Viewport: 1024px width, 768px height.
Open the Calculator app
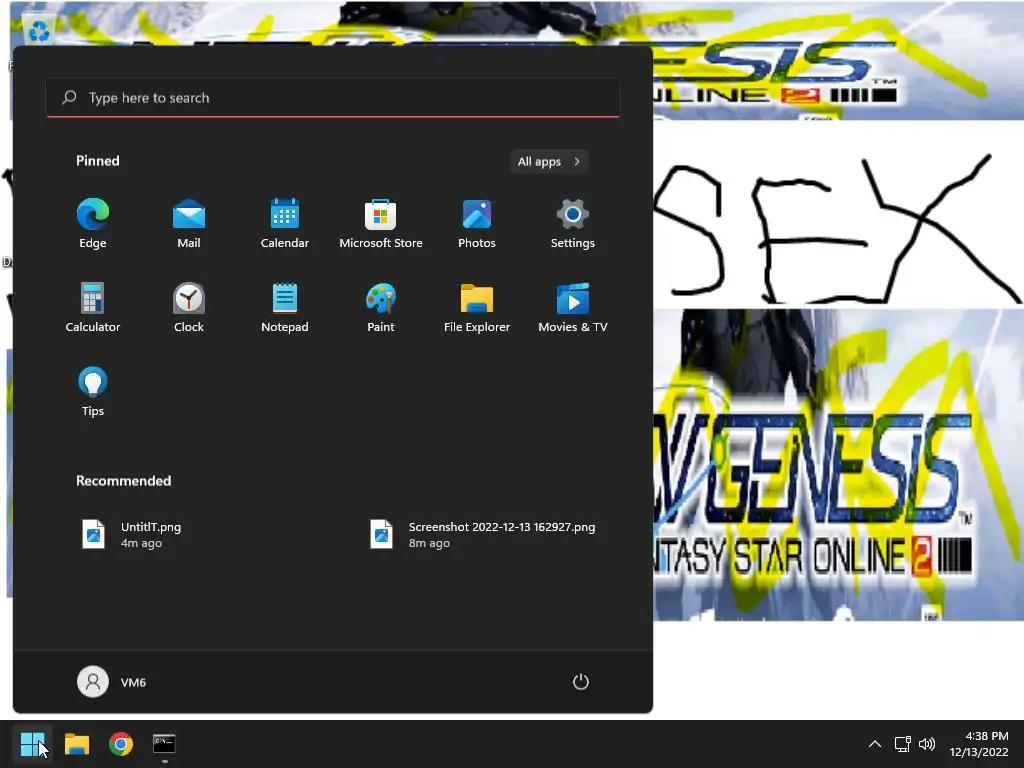pyautogui.click(x=93, y=308)
